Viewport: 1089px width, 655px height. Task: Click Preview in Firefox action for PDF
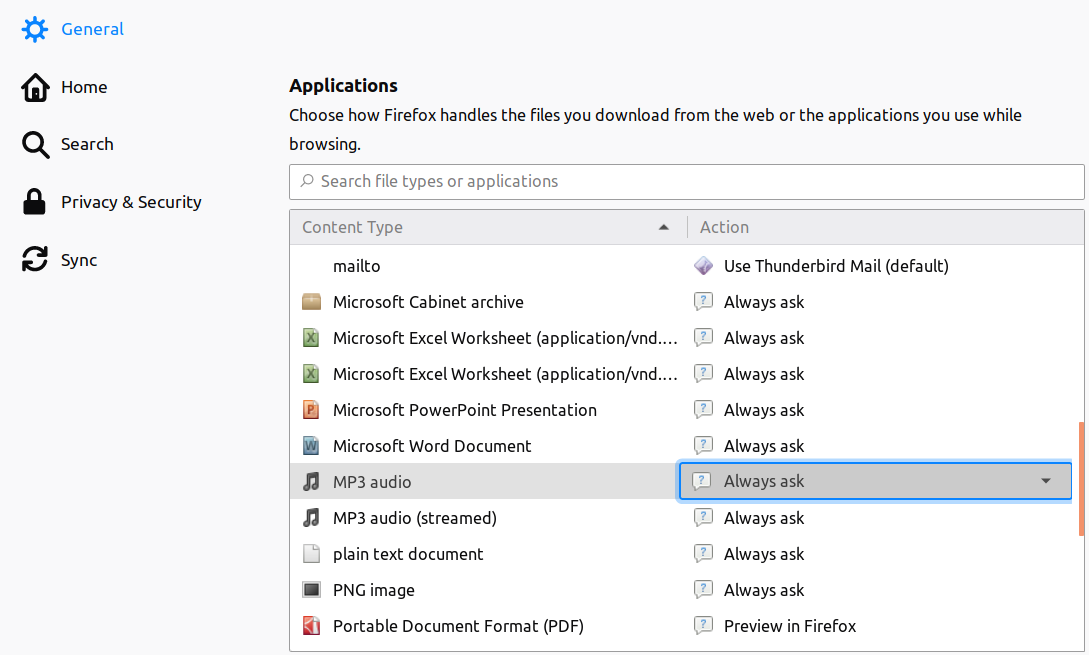[x=790, y=626]
